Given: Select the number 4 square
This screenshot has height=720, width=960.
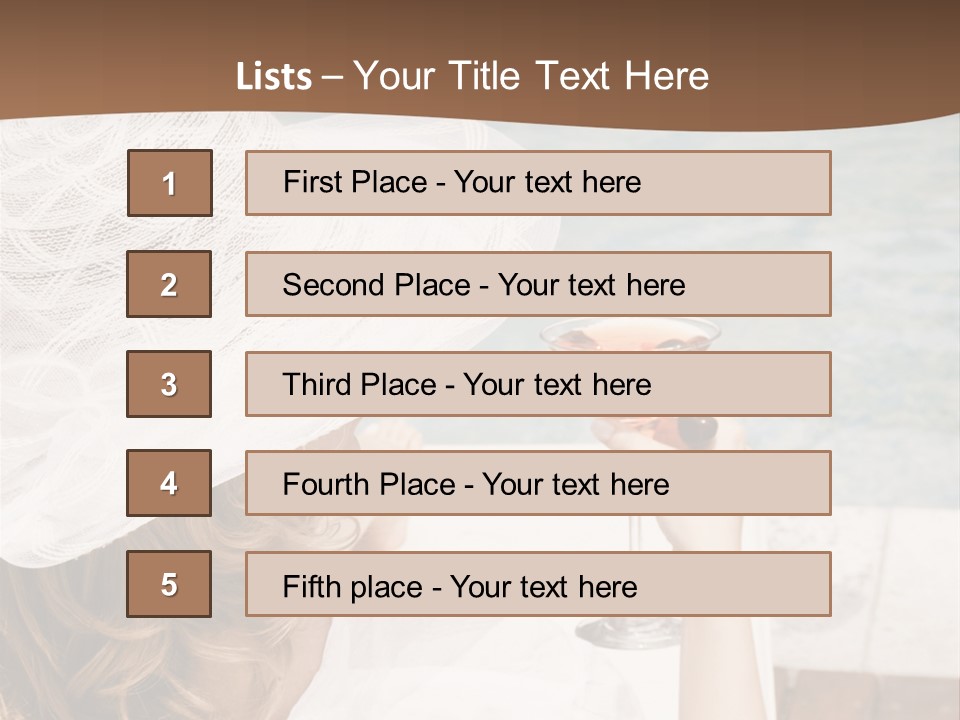Looking at the screenshot, I should [169, 483].
